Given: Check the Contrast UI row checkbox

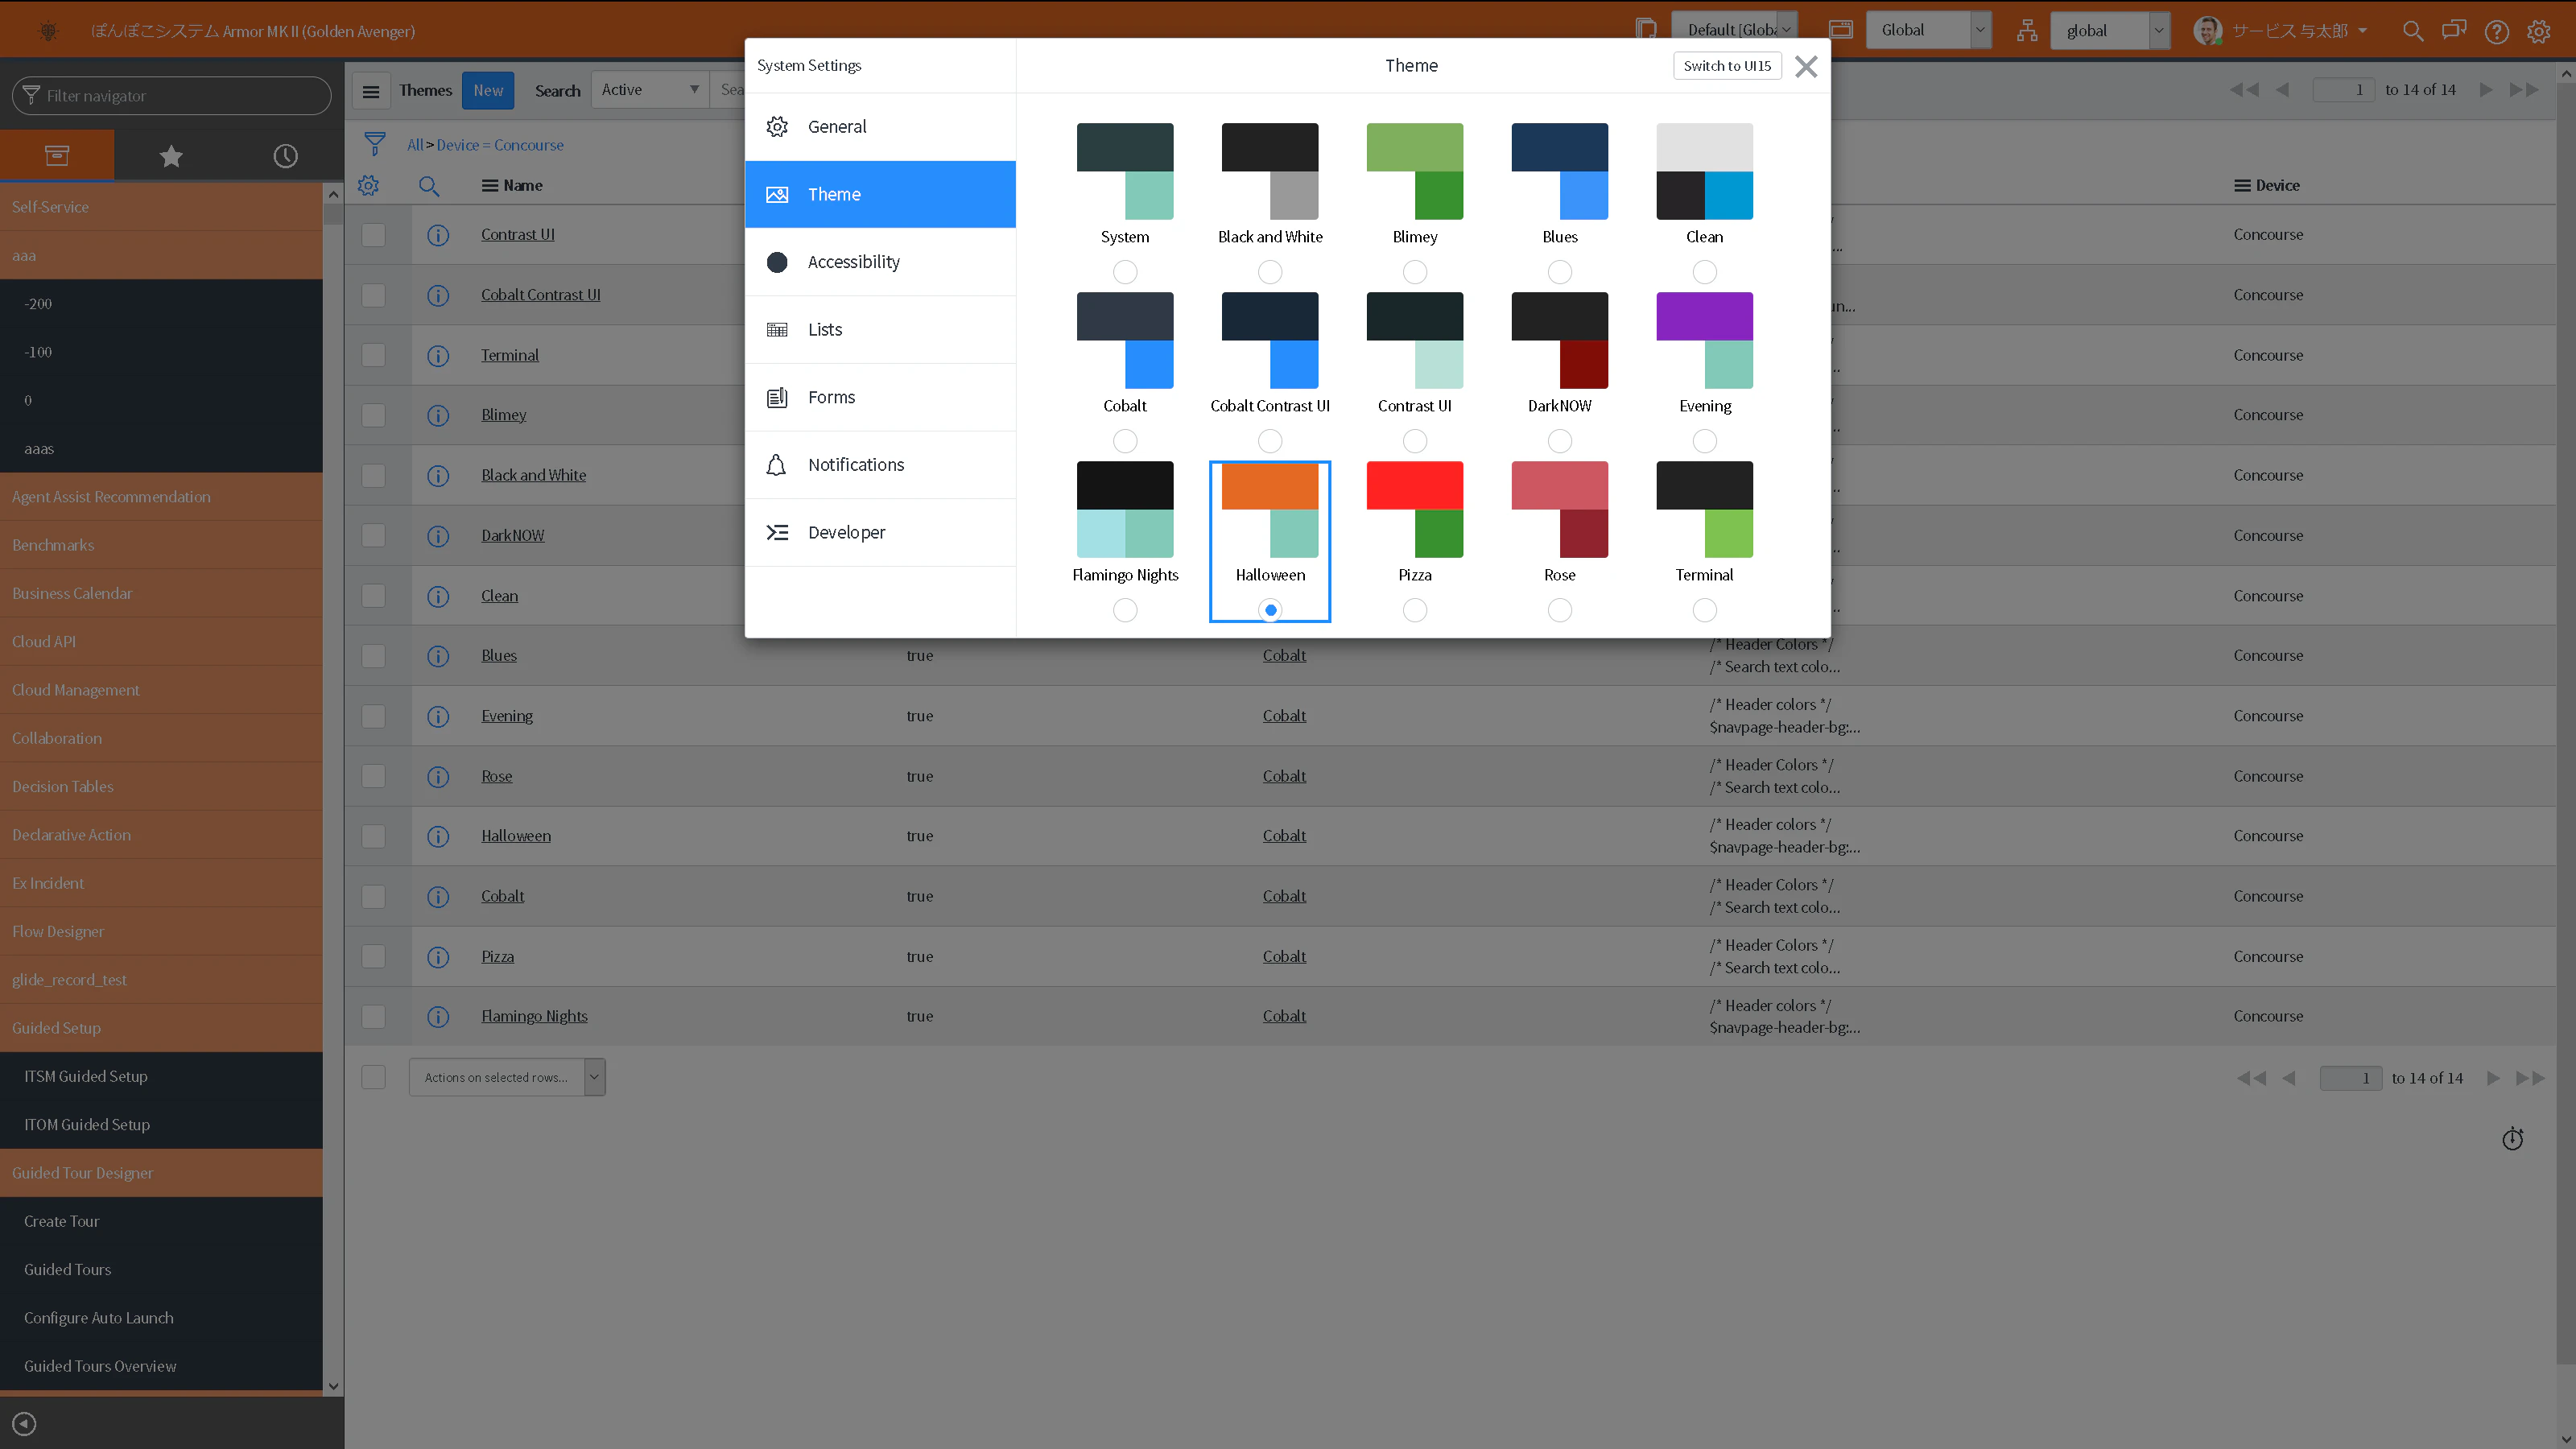Looking at the screenshot, I should pos(373,235).
